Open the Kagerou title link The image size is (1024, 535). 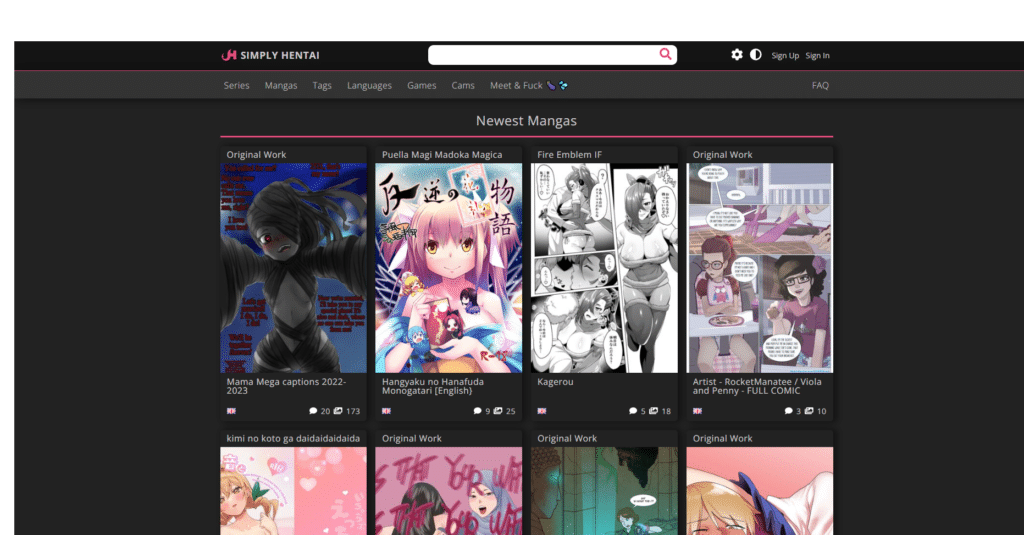(x=555, y=381)
